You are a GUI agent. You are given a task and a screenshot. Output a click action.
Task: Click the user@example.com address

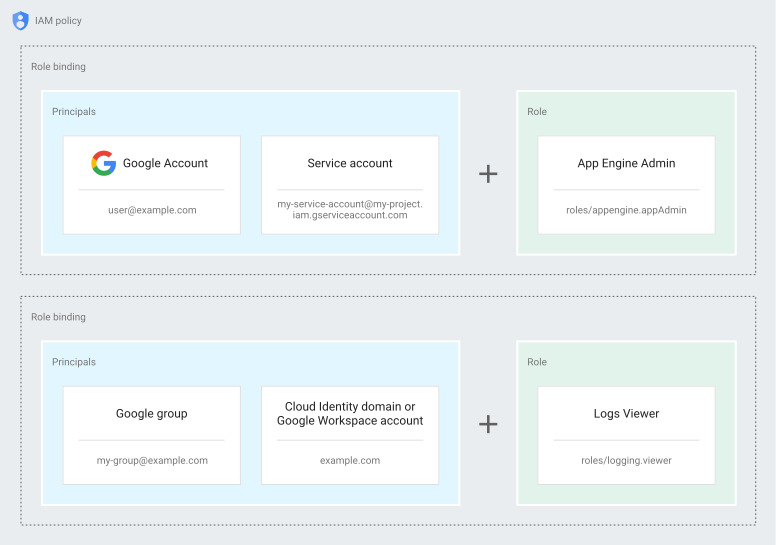pos(152,210)
